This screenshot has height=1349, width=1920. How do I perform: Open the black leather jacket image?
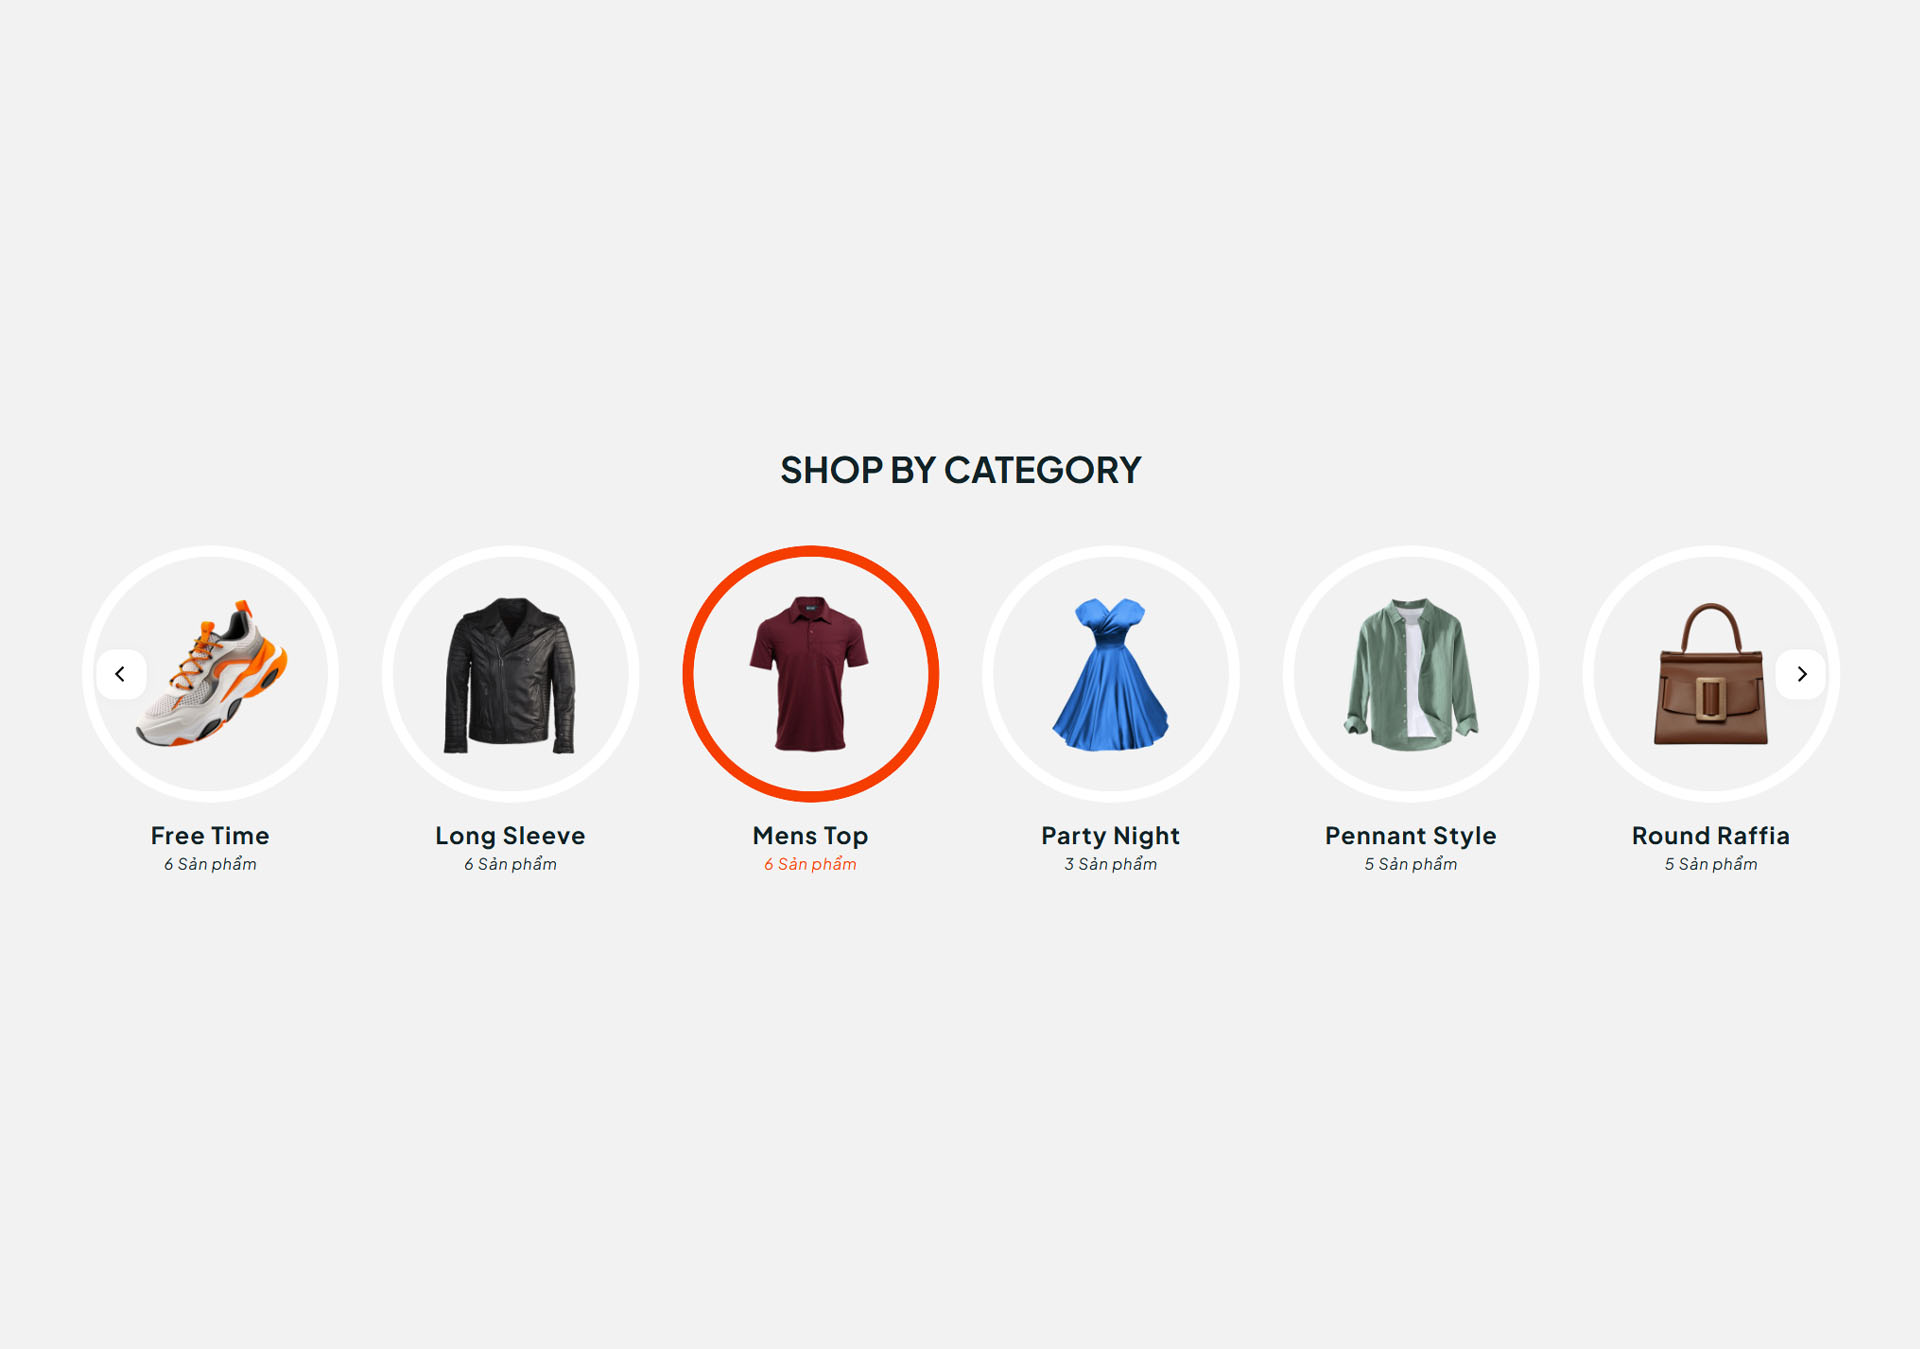click(511, 674)
